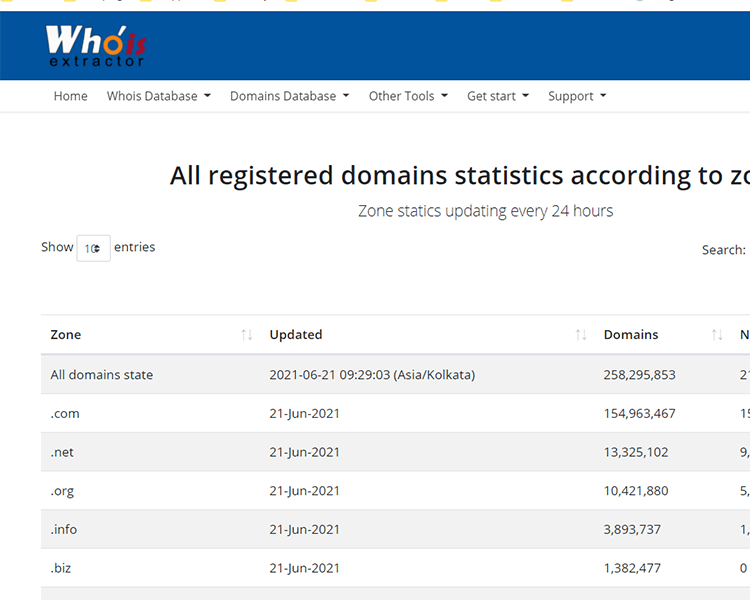
Task: Change the Show entries count selector
Action: [x=93, y=248]
